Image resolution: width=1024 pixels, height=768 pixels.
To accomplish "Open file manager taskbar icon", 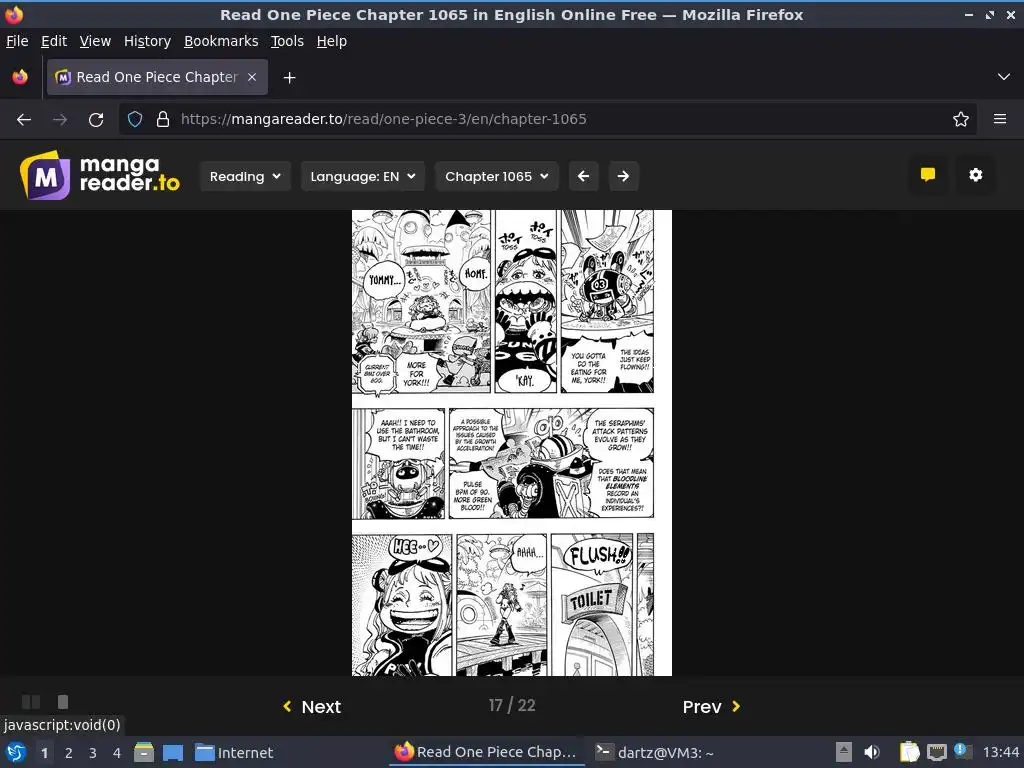I will [x=144, y=752].
